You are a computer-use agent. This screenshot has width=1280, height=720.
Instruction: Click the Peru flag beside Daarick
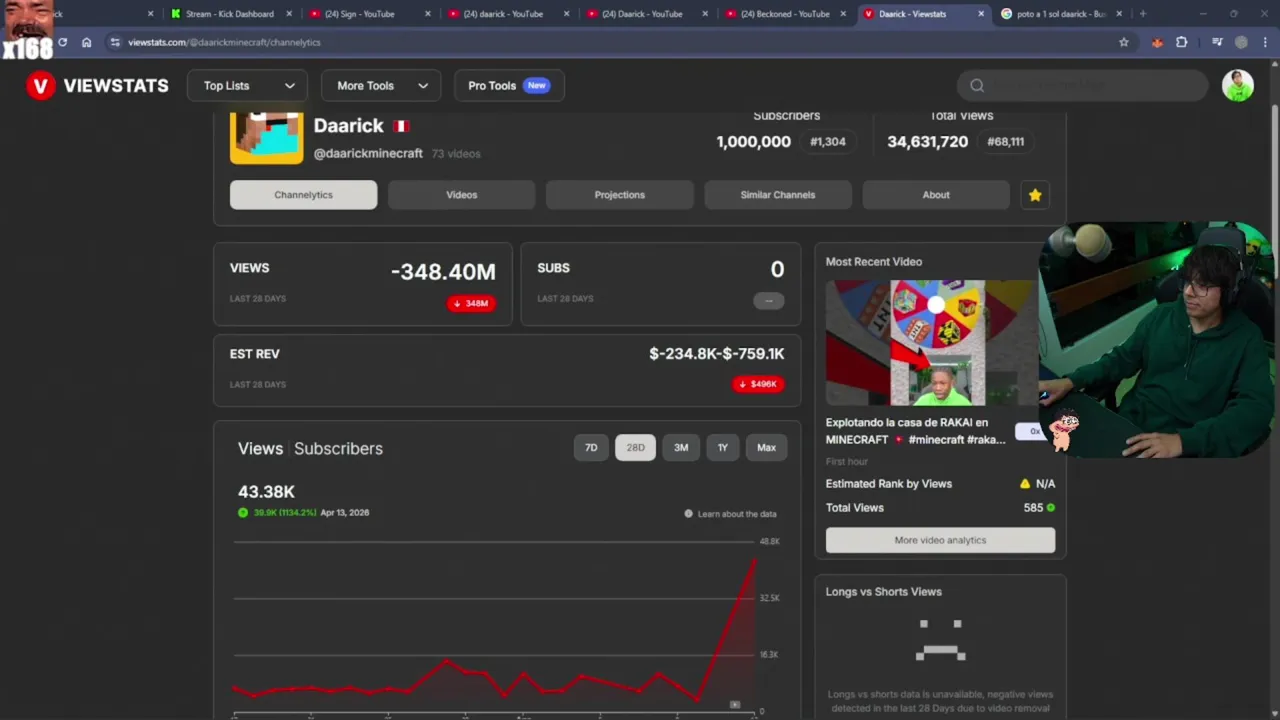pyautogui.click(x=401, y=126)
